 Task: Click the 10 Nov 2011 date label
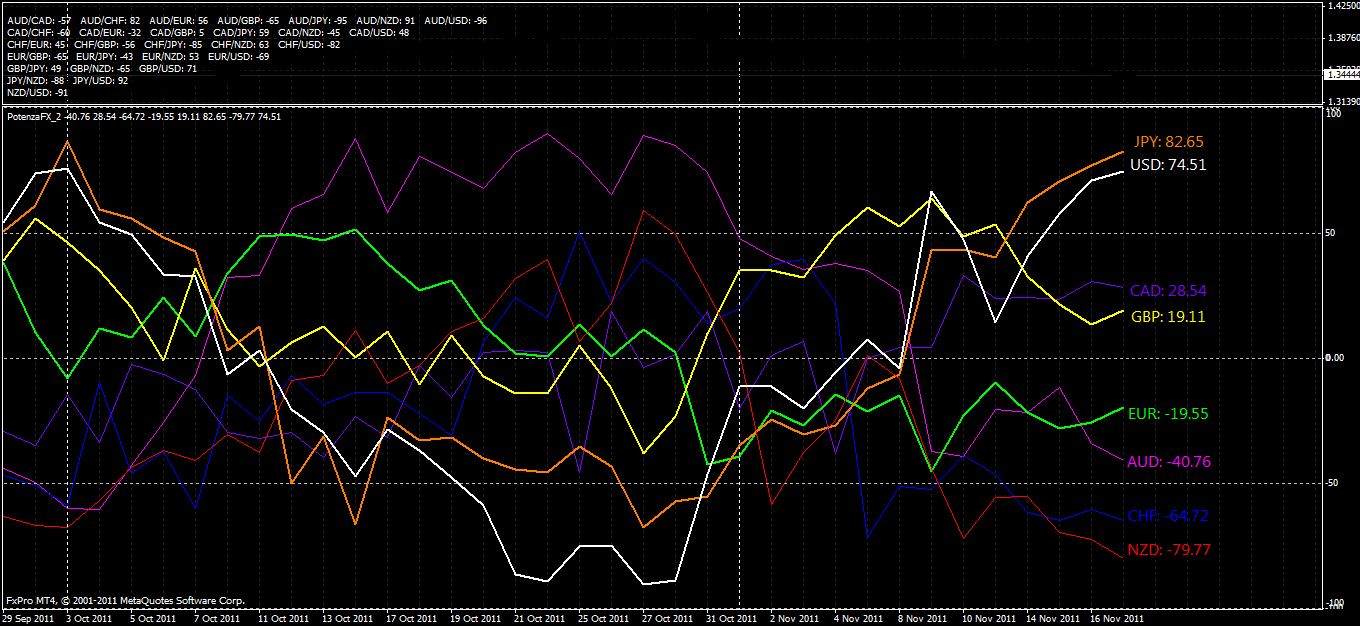coord(987,619)
